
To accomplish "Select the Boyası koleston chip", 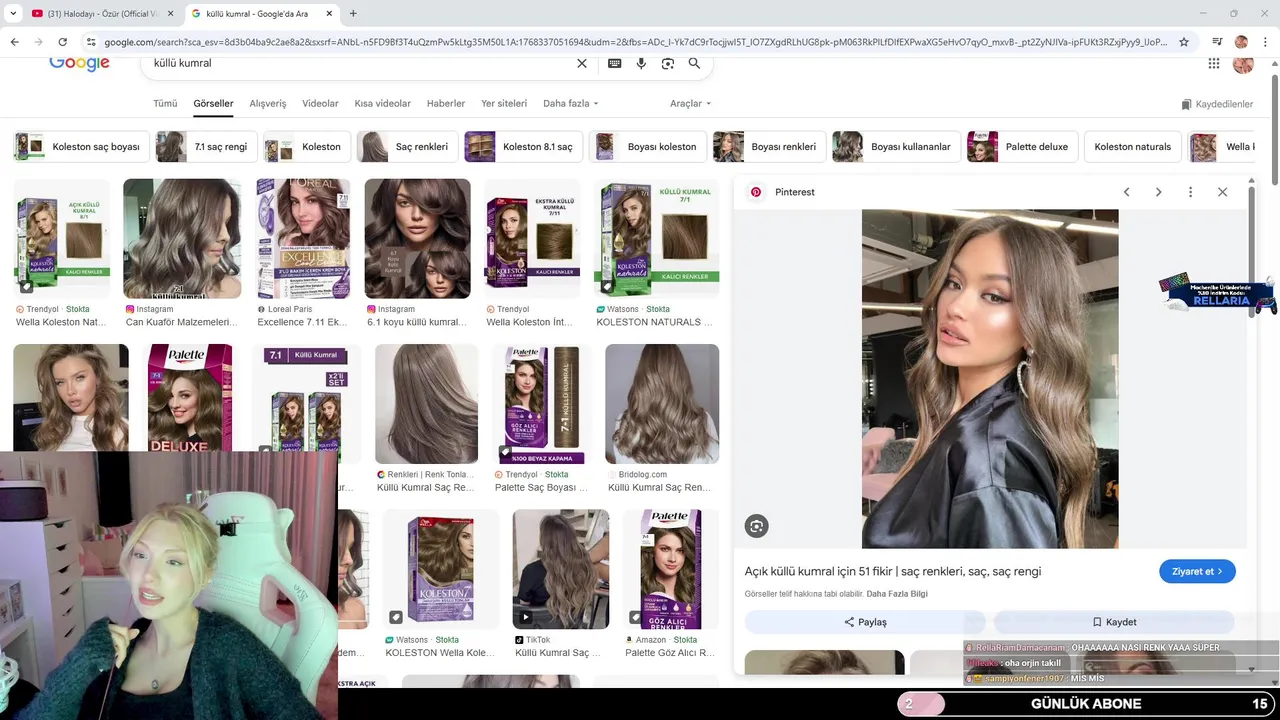I will [647, 147].
